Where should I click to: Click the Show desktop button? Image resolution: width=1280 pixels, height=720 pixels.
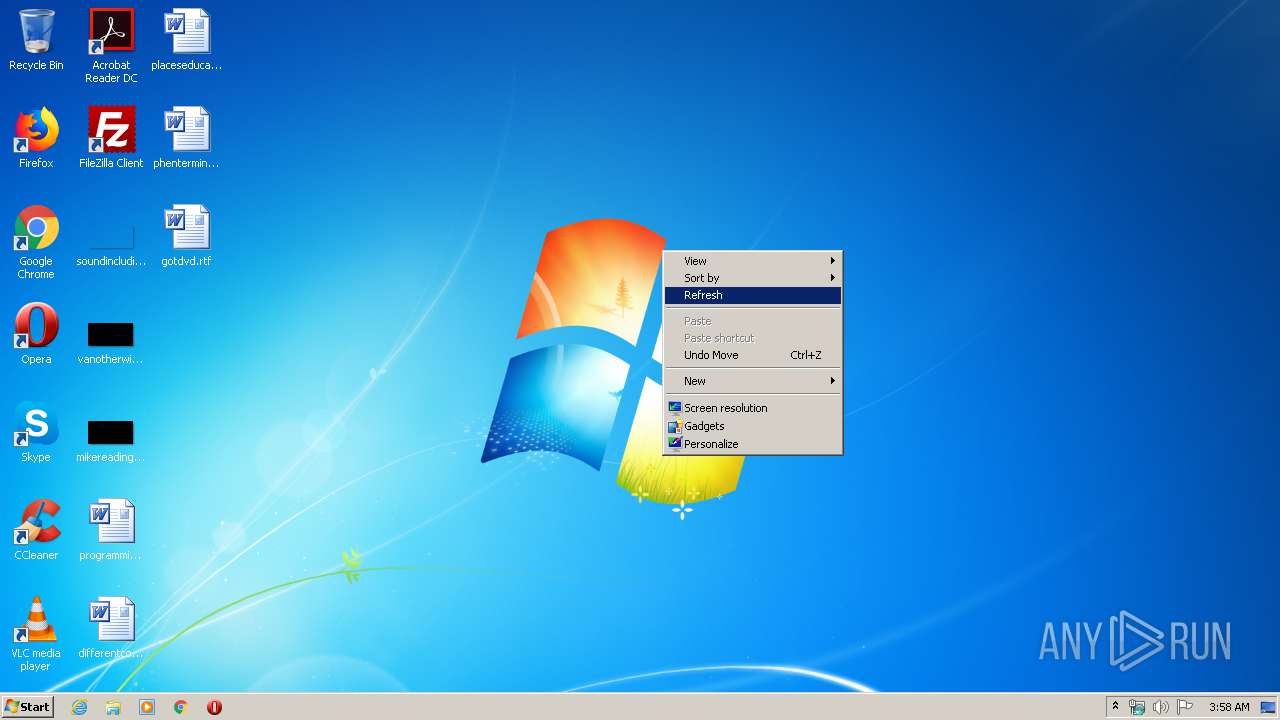click(x=1269, y=707)
